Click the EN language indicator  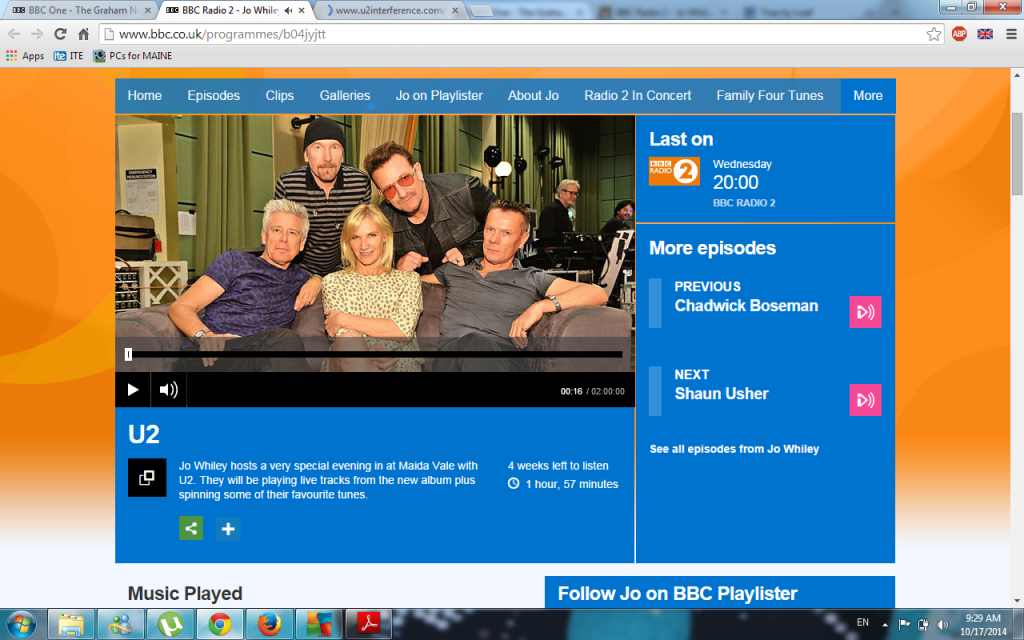click(863, 622)
